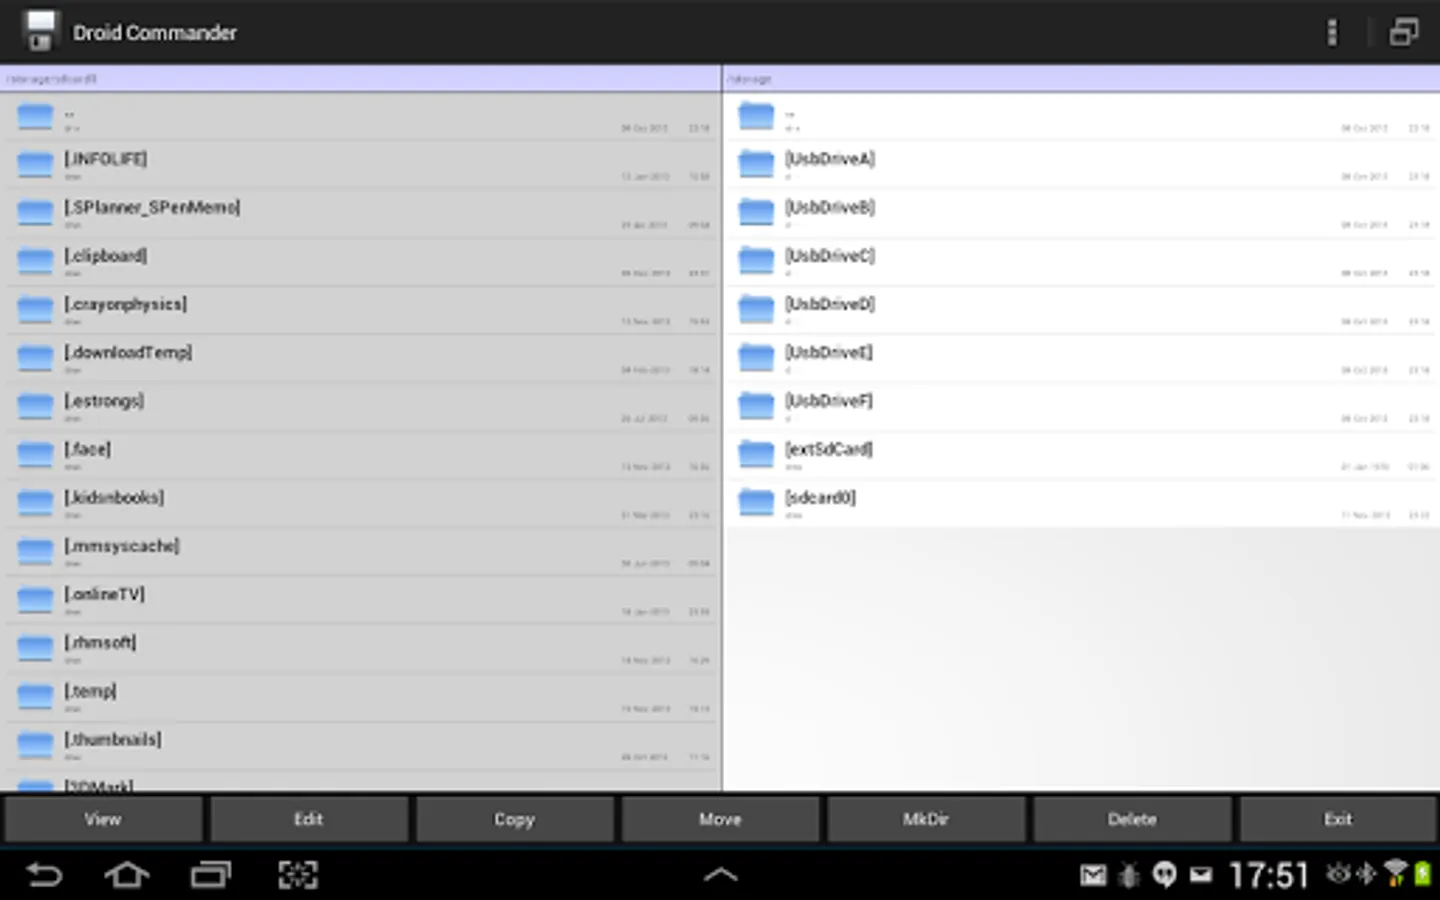Tap the Android back navigation button
Image resolution: width=1440 pixels, height=900 pixels.
pos(44,876)
